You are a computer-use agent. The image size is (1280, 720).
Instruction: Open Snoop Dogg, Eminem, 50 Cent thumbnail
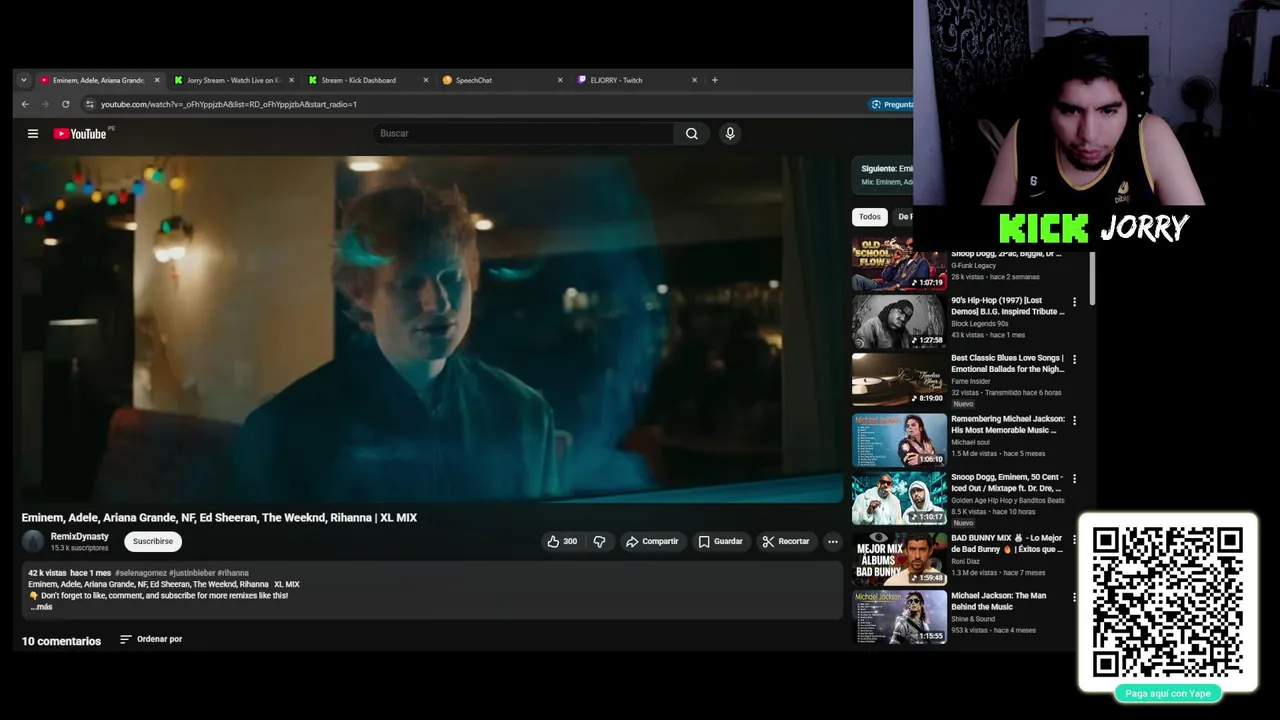click(x=899, y=498)
